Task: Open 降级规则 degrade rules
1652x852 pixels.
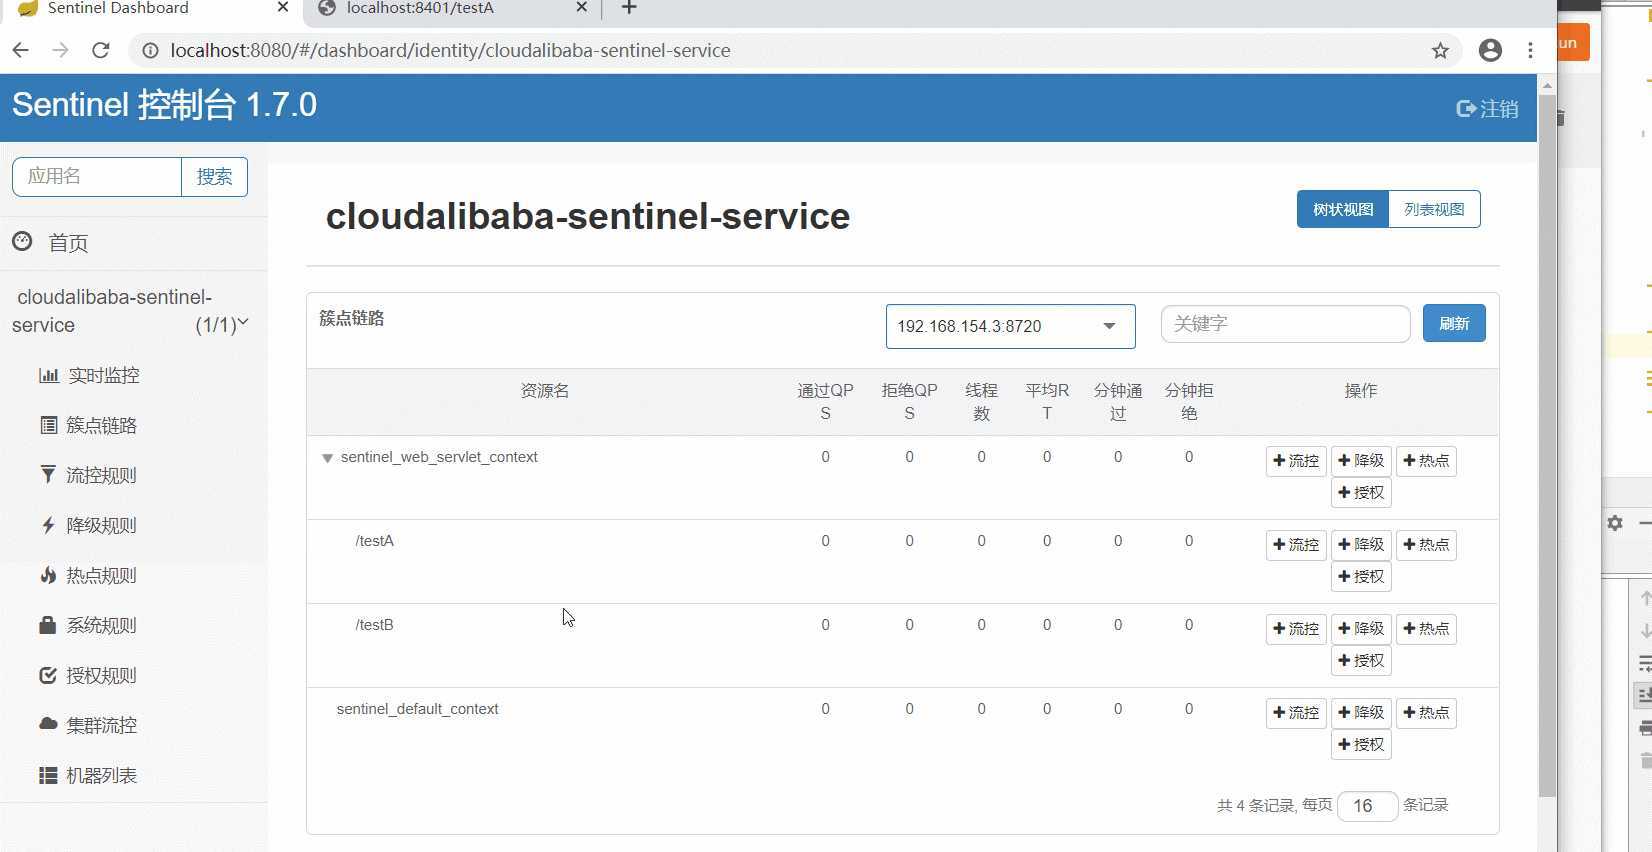Action: pos(88,525)
